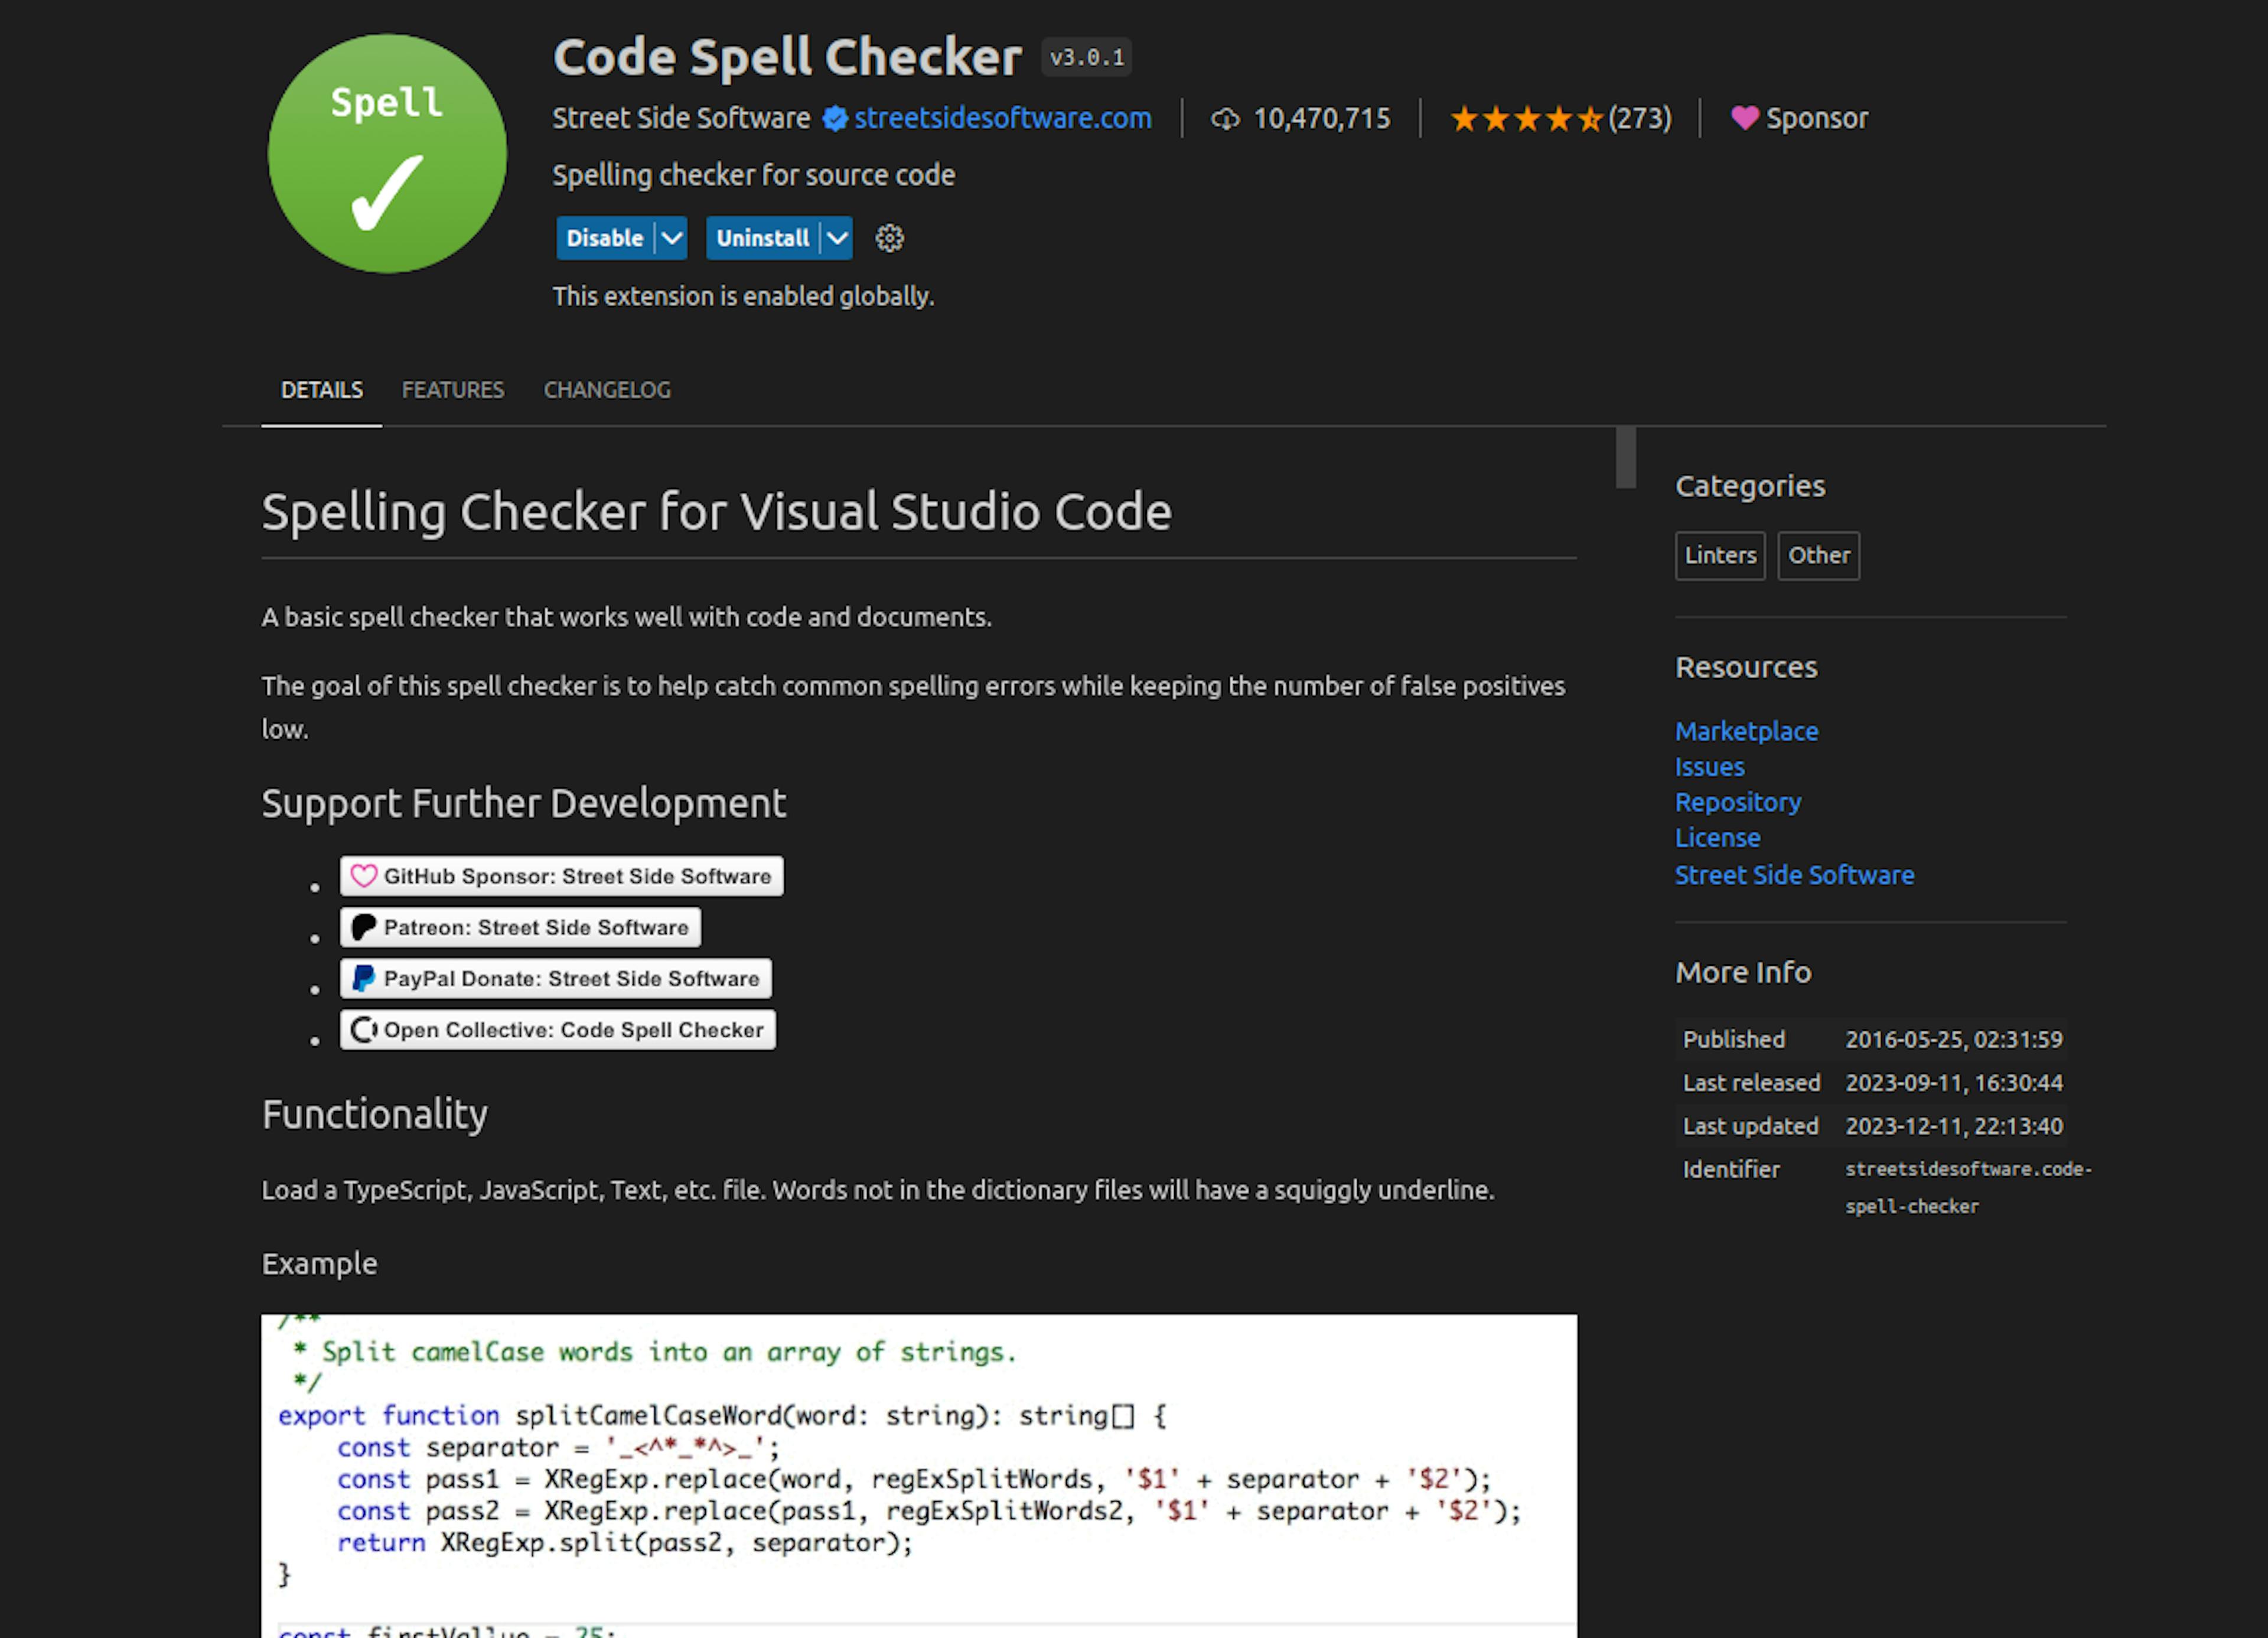Viewport: 2268px width, 1638px height.
Task: Open extension settings gear icon
Action: pos(889,238)
